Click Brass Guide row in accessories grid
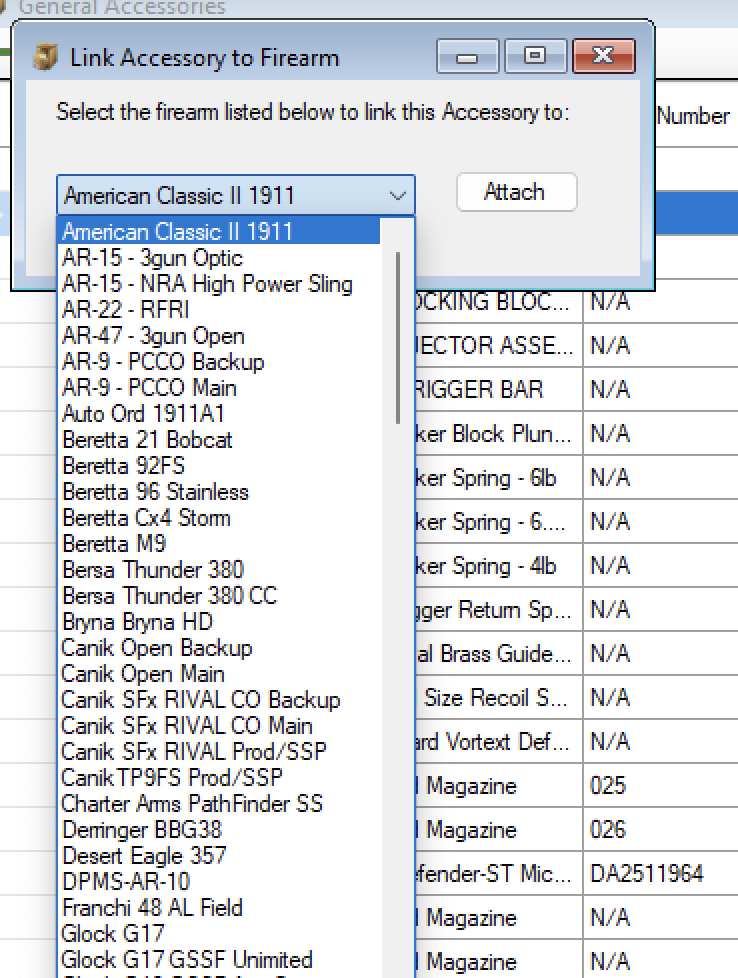Image resolution: width=738 pixels, height=978 pixels. tap(498, 654)
